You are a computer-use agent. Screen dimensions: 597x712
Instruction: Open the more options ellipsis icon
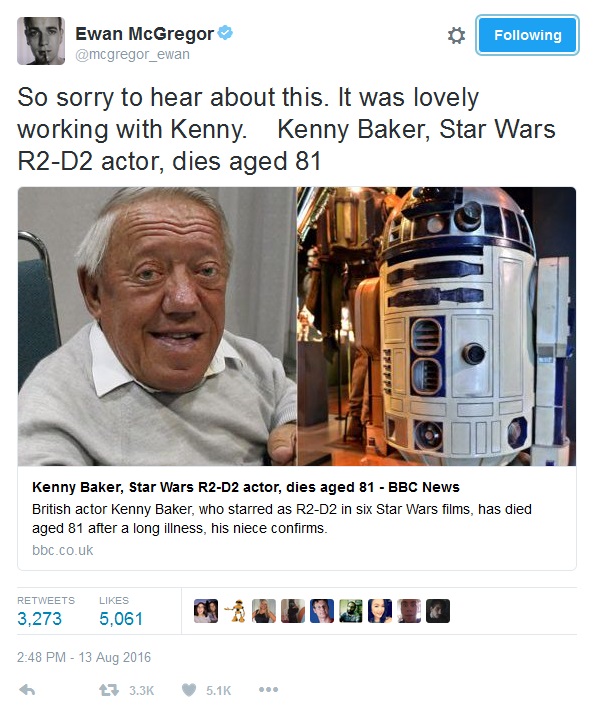268,690
